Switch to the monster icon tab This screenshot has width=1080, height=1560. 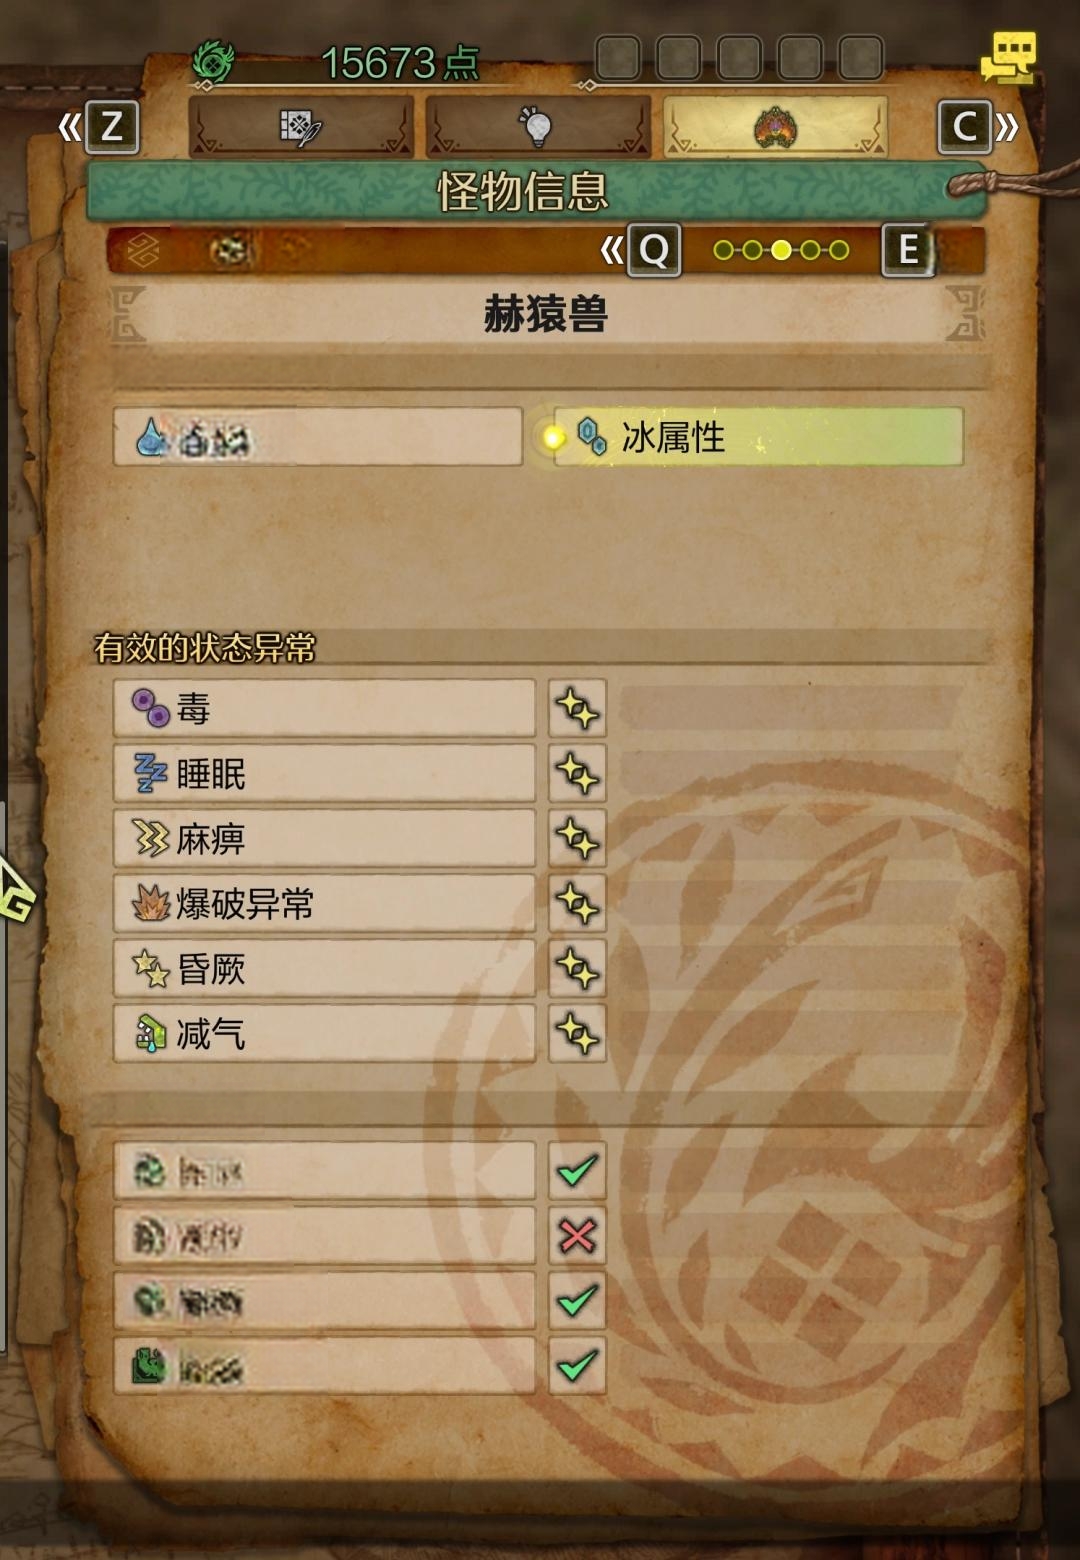(775, 127)
